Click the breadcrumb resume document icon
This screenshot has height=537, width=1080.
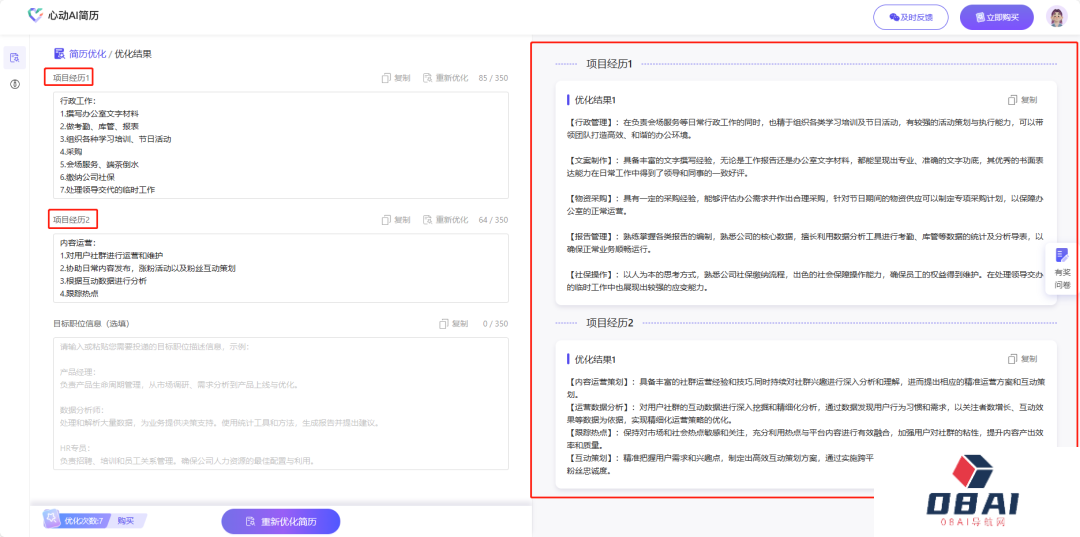coord(59,54)
